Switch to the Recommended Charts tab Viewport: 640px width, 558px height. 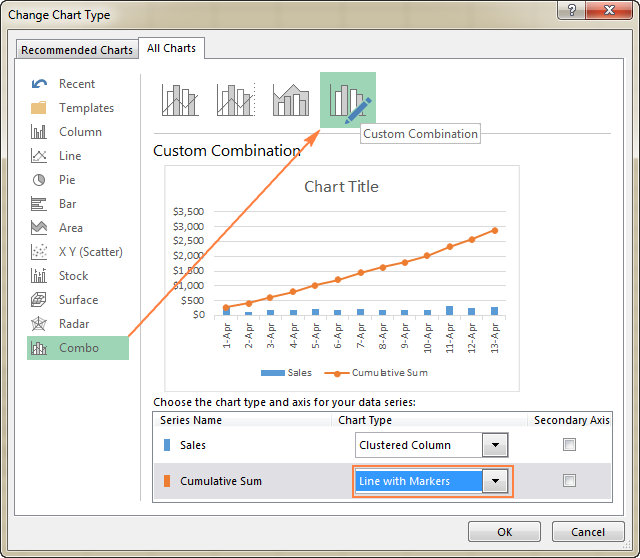pos(77,50)
